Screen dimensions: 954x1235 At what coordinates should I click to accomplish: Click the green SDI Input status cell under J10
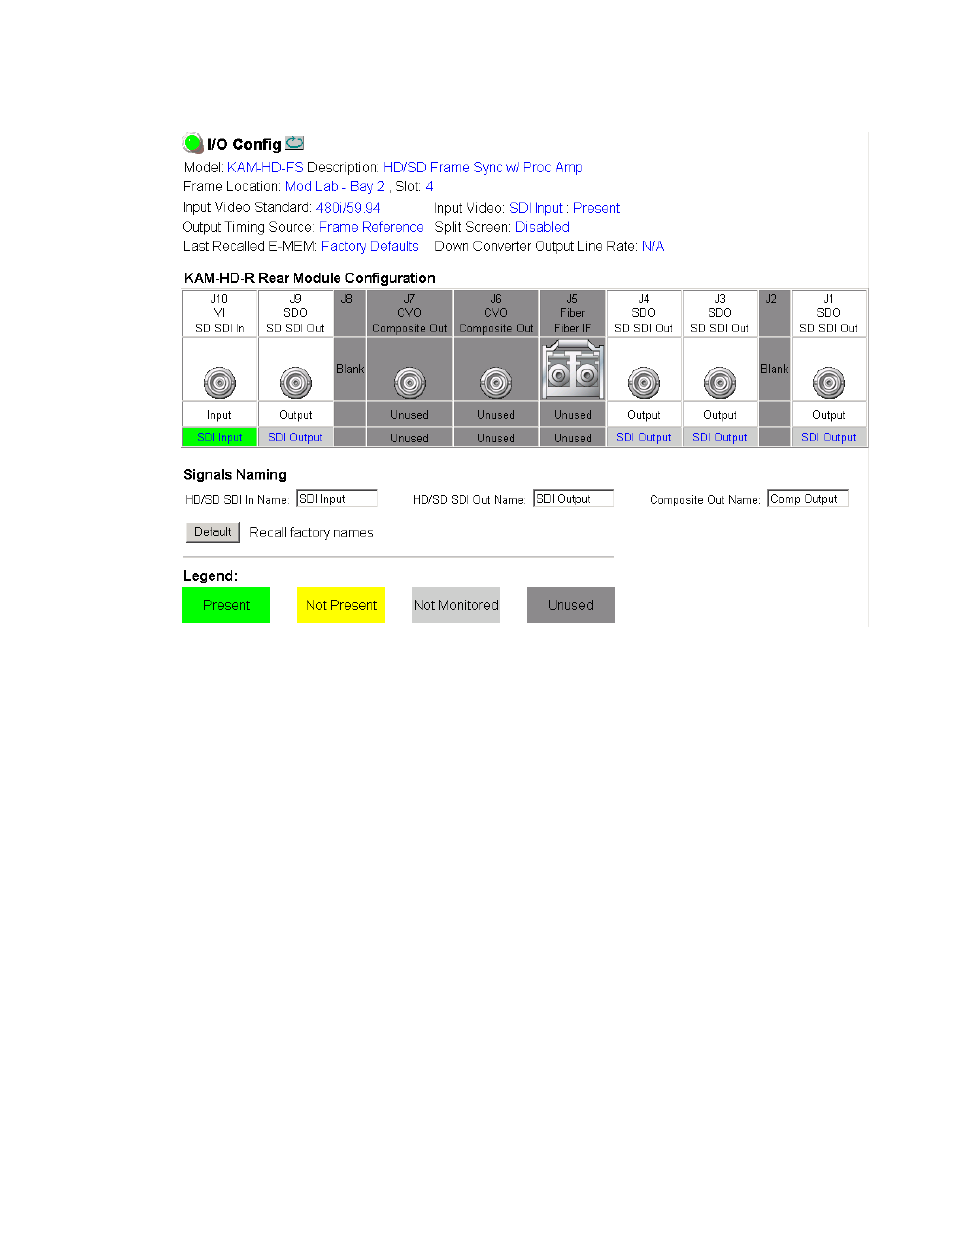pos(220,437)
